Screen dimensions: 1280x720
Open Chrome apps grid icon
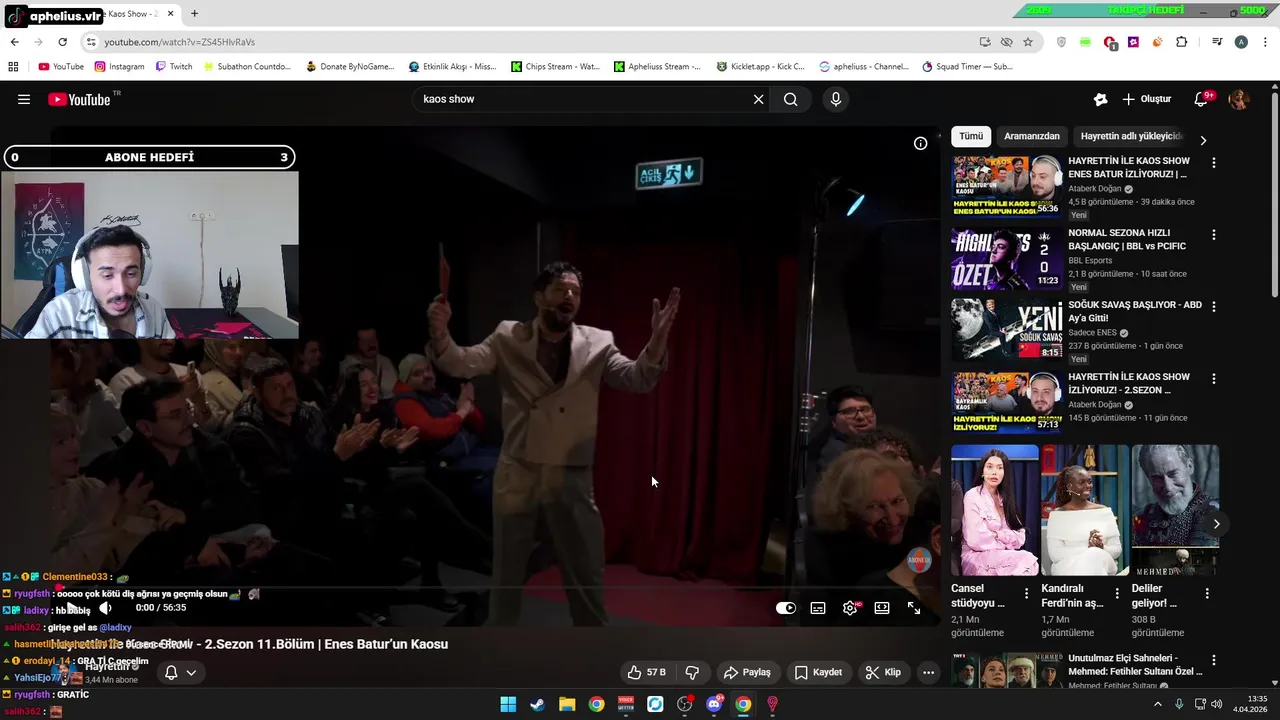[13, 67]
